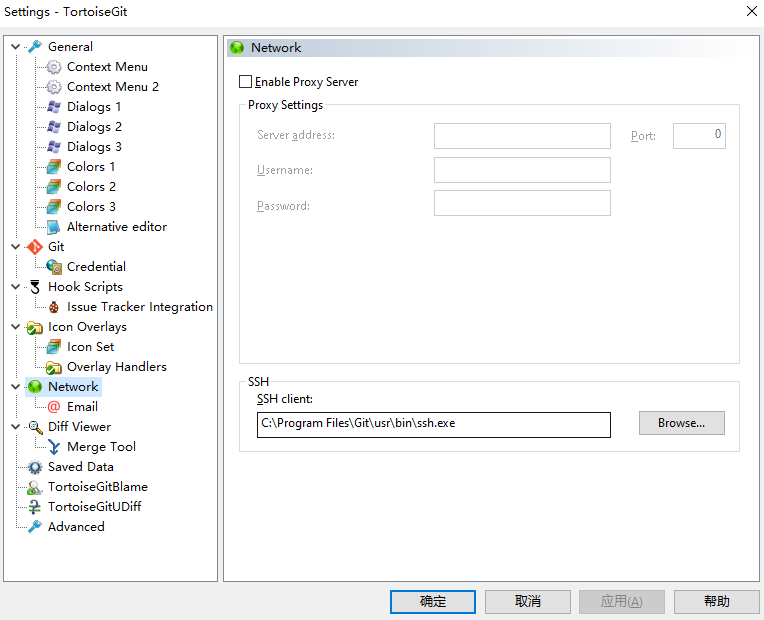Click the Diff Viewer magnifier icon
The height and width of the screenshot is (620, 764).
click(35, 427)
